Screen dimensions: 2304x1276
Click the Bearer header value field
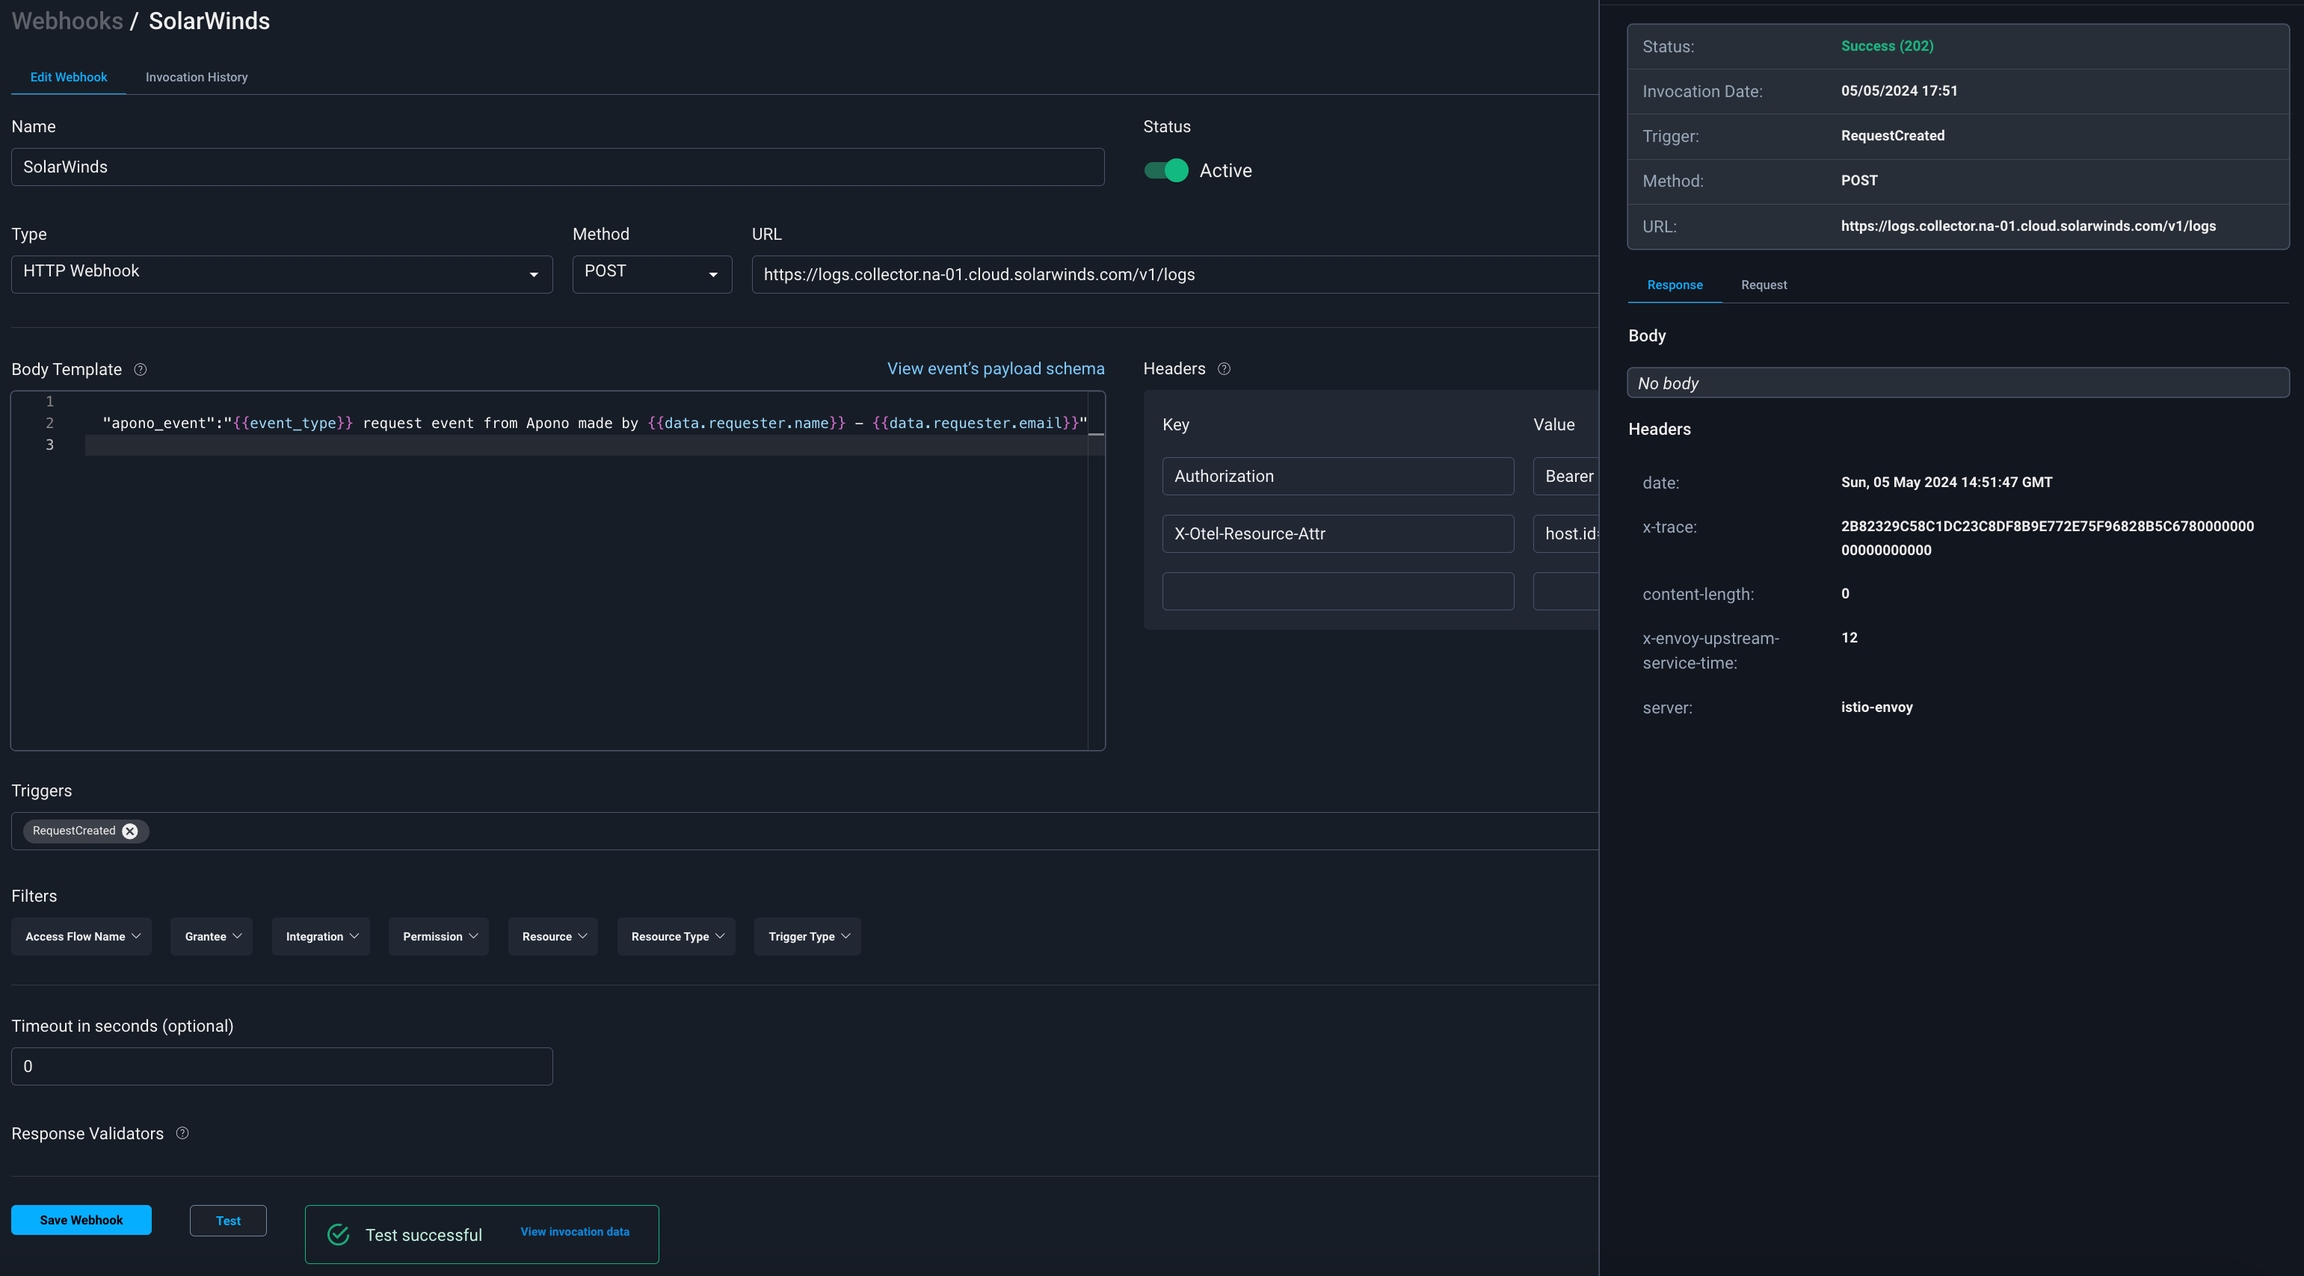click(x=1566, y=476)
